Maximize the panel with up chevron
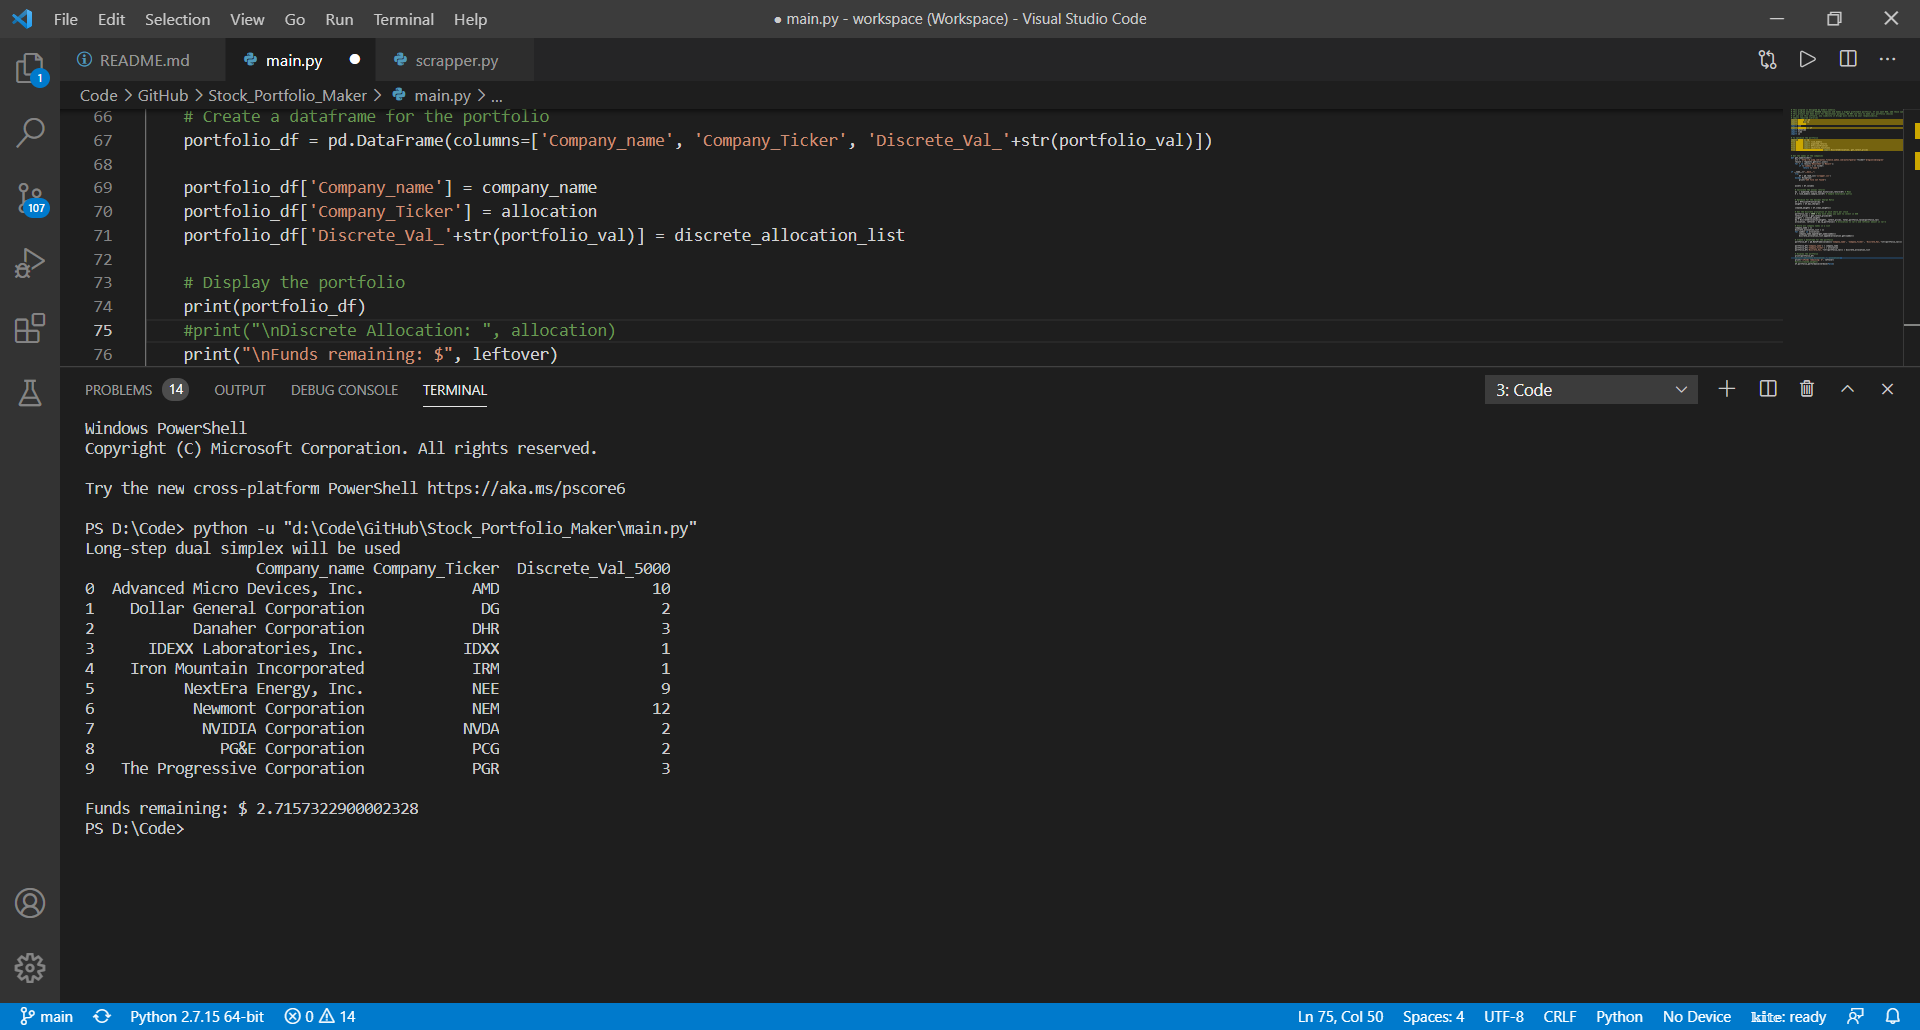 coord(1847,389)
